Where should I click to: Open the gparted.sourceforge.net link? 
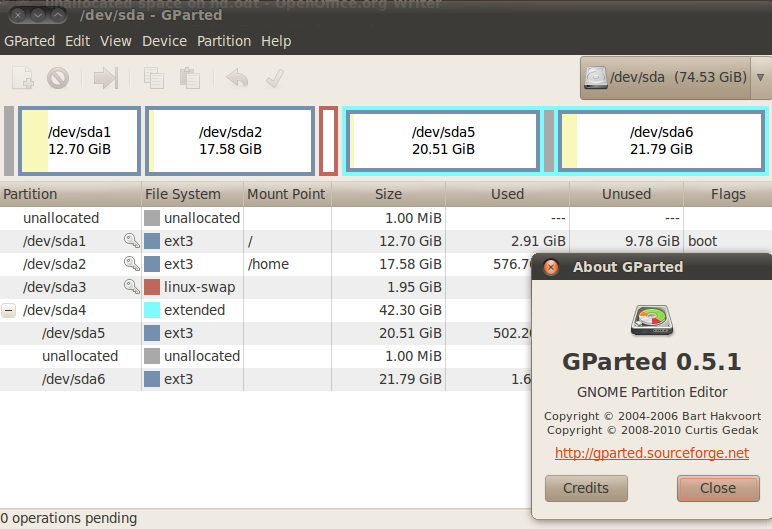point(652,453)
